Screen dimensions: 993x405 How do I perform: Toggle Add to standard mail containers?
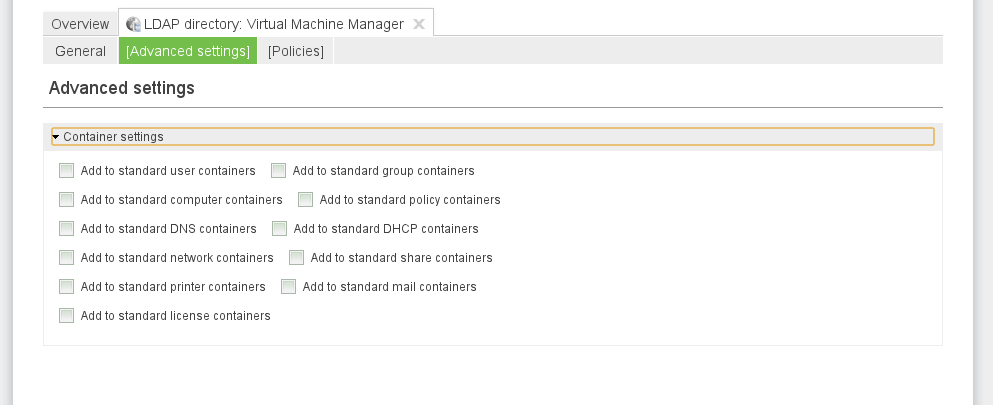click(289, 287)
